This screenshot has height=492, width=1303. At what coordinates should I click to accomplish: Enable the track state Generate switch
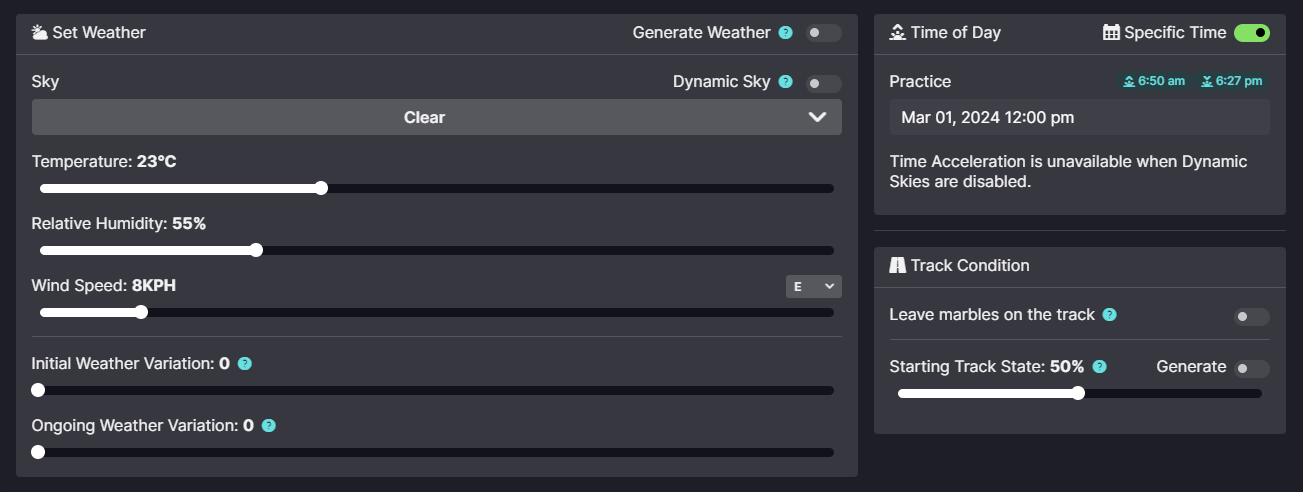[1252, 369]
